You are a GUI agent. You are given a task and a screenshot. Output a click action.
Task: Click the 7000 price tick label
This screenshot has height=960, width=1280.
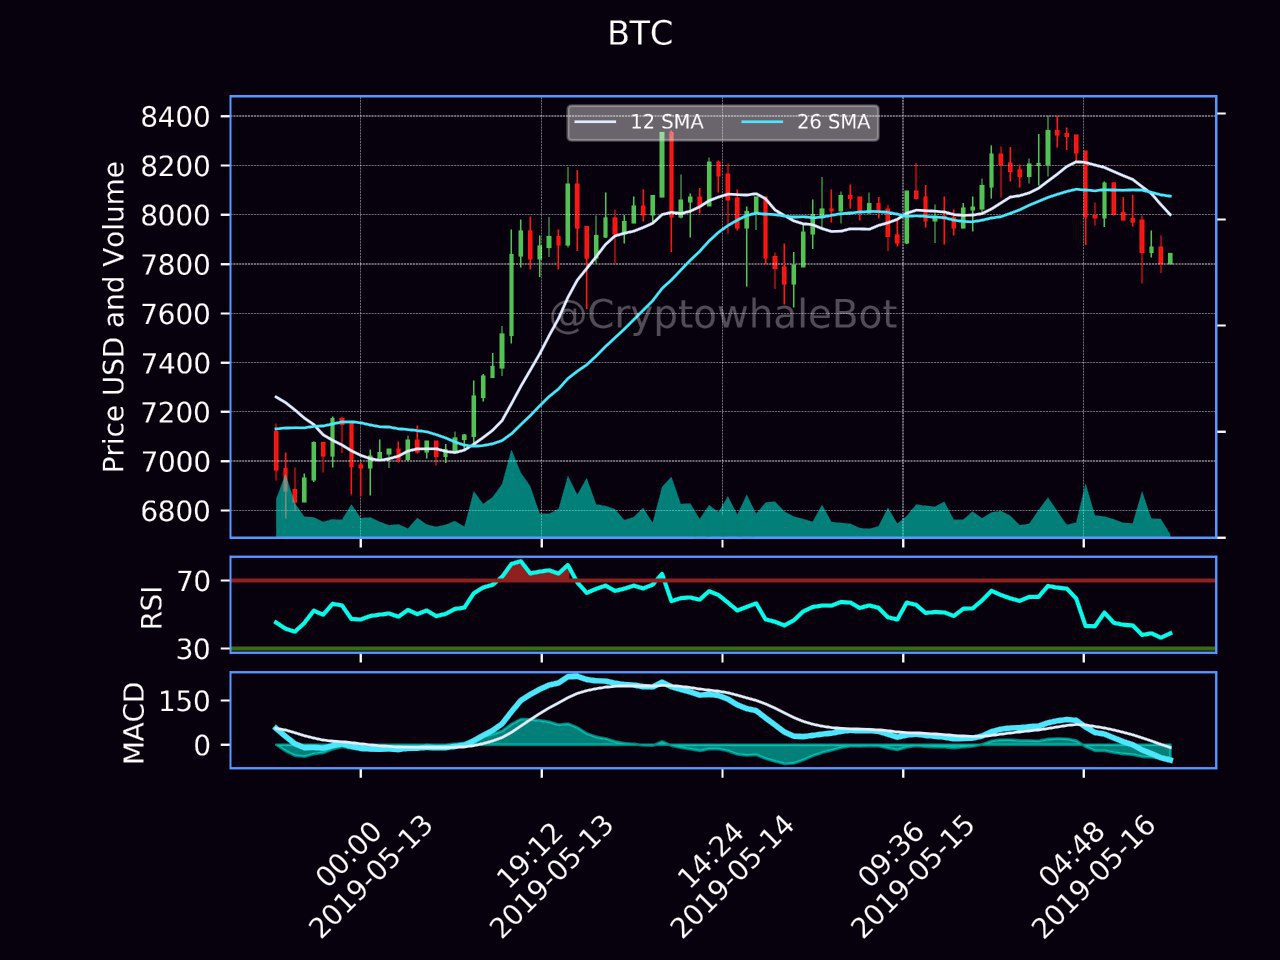pos(175,462)
